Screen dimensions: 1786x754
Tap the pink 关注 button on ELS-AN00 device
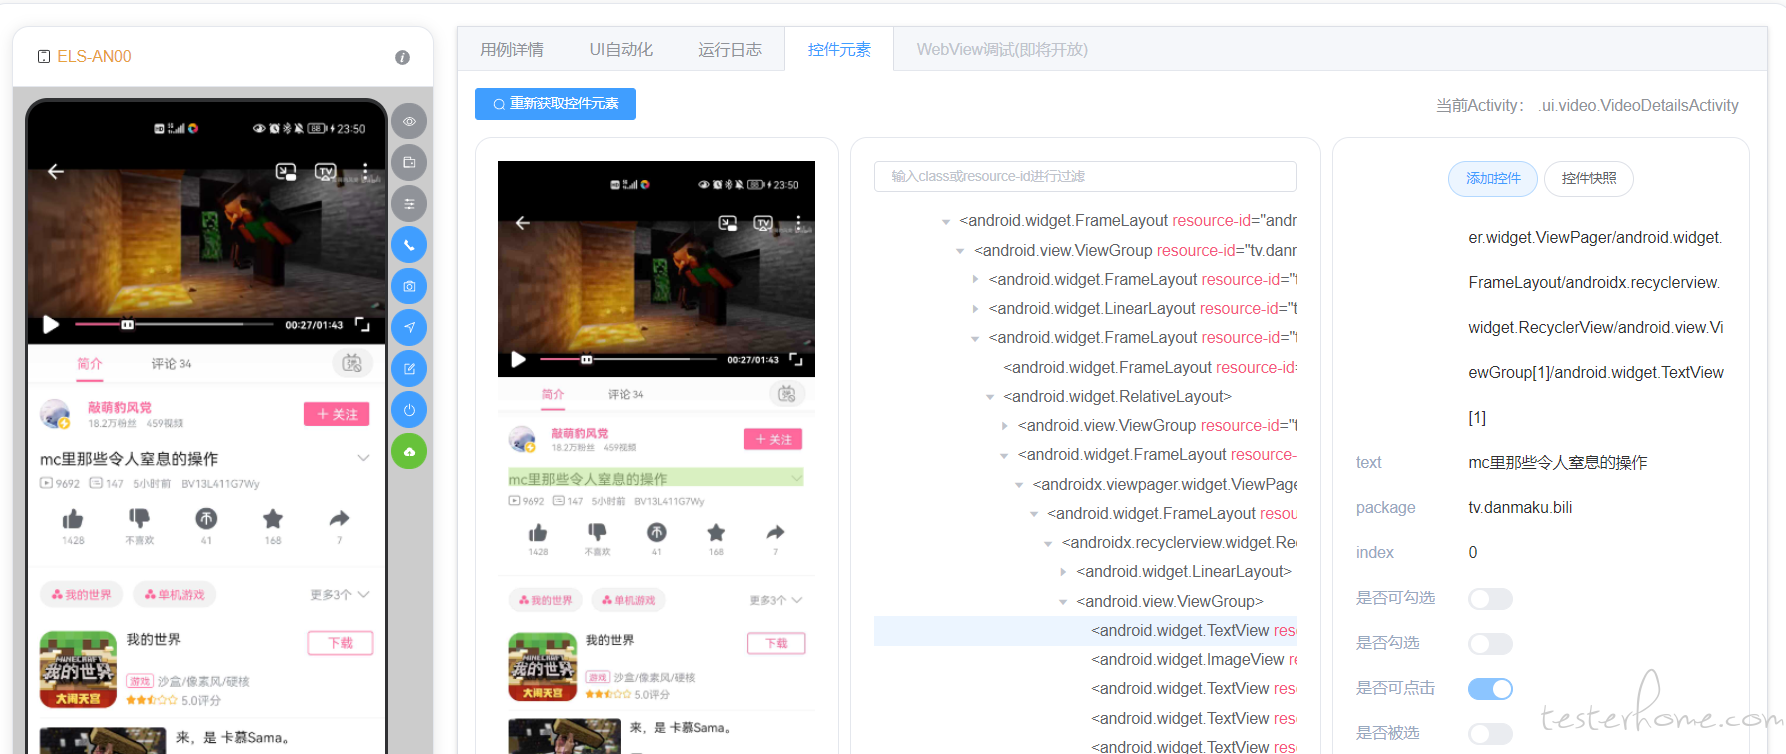pos(337,414)
